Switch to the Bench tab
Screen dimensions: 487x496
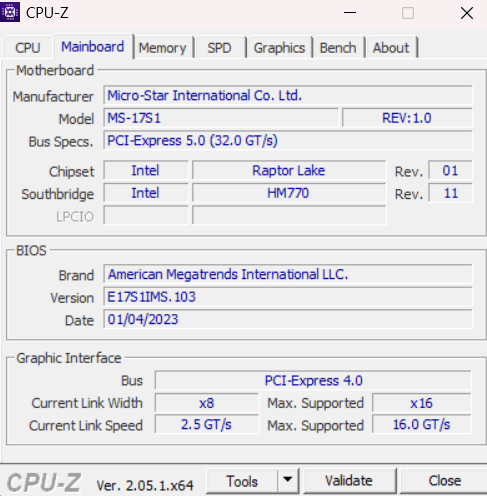coord(338,48)
